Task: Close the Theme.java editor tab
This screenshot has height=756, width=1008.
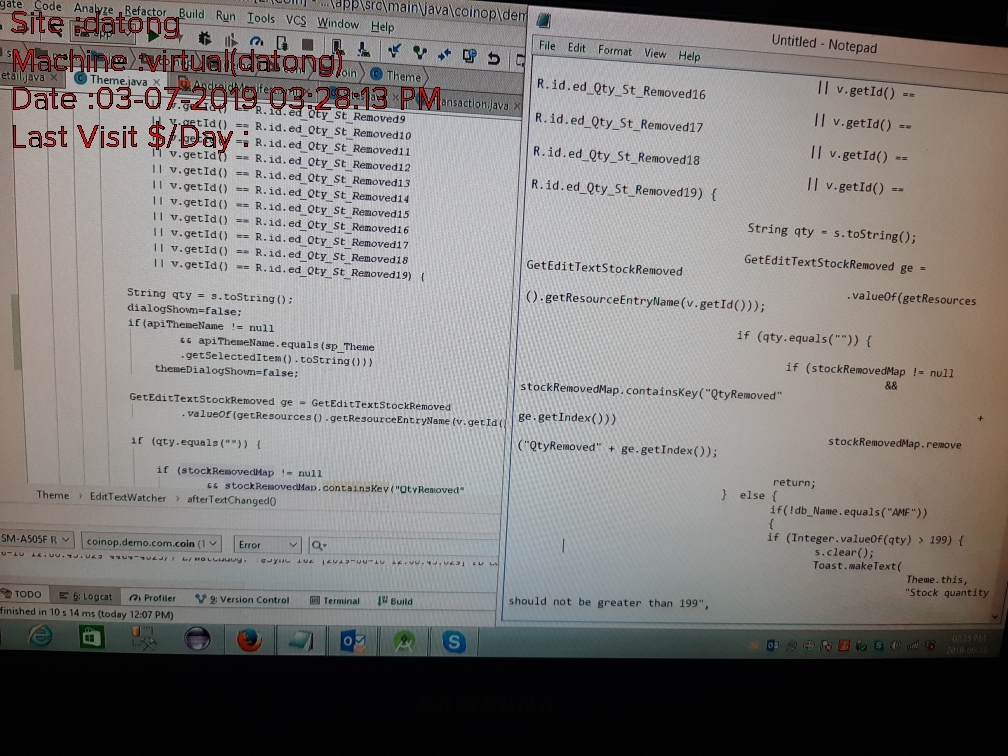Action: [x=156, y=82]
